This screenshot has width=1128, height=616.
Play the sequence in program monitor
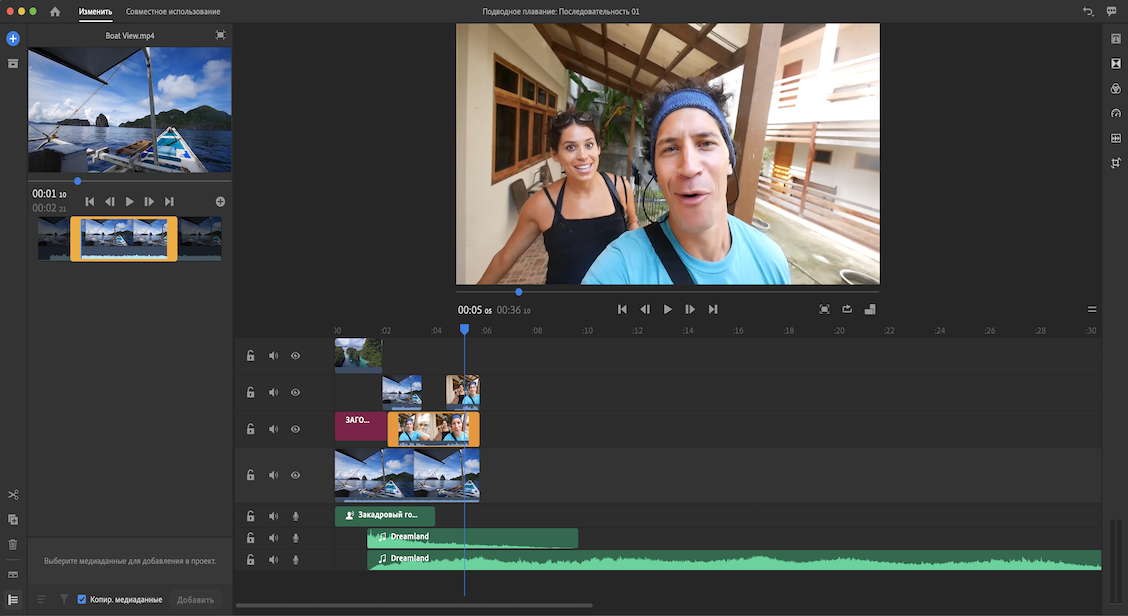(668, 309)
